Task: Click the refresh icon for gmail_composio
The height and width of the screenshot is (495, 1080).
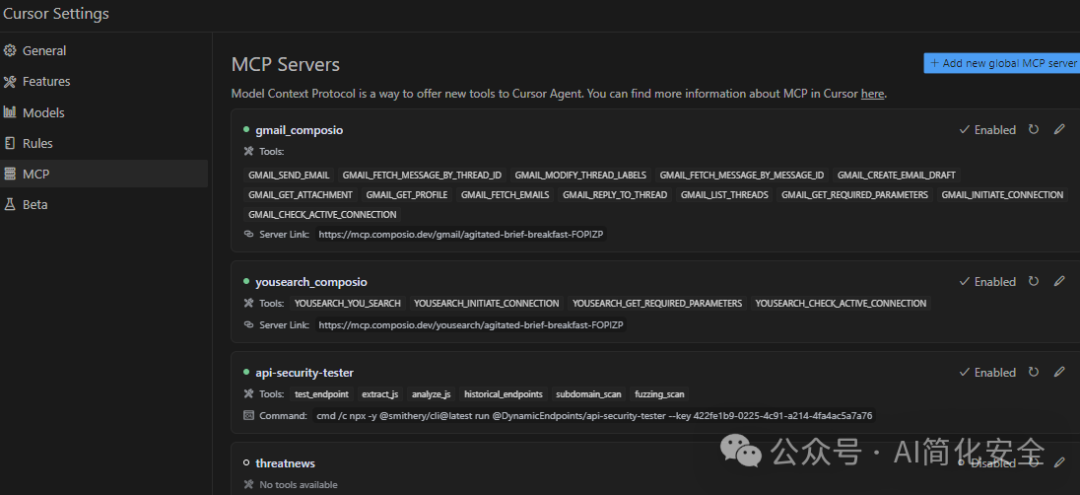Action: coord(1033,130)
